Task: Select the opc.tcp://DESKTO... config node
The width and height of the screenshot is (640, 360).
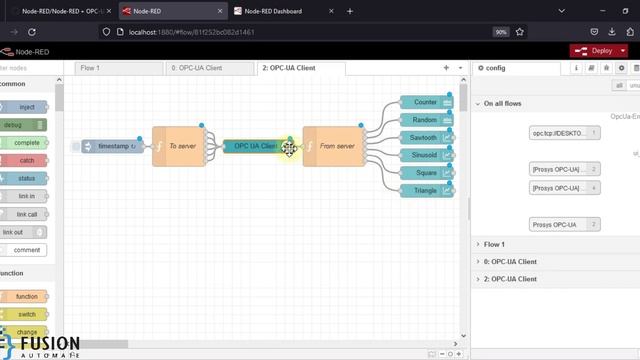Action: [564, 133]
